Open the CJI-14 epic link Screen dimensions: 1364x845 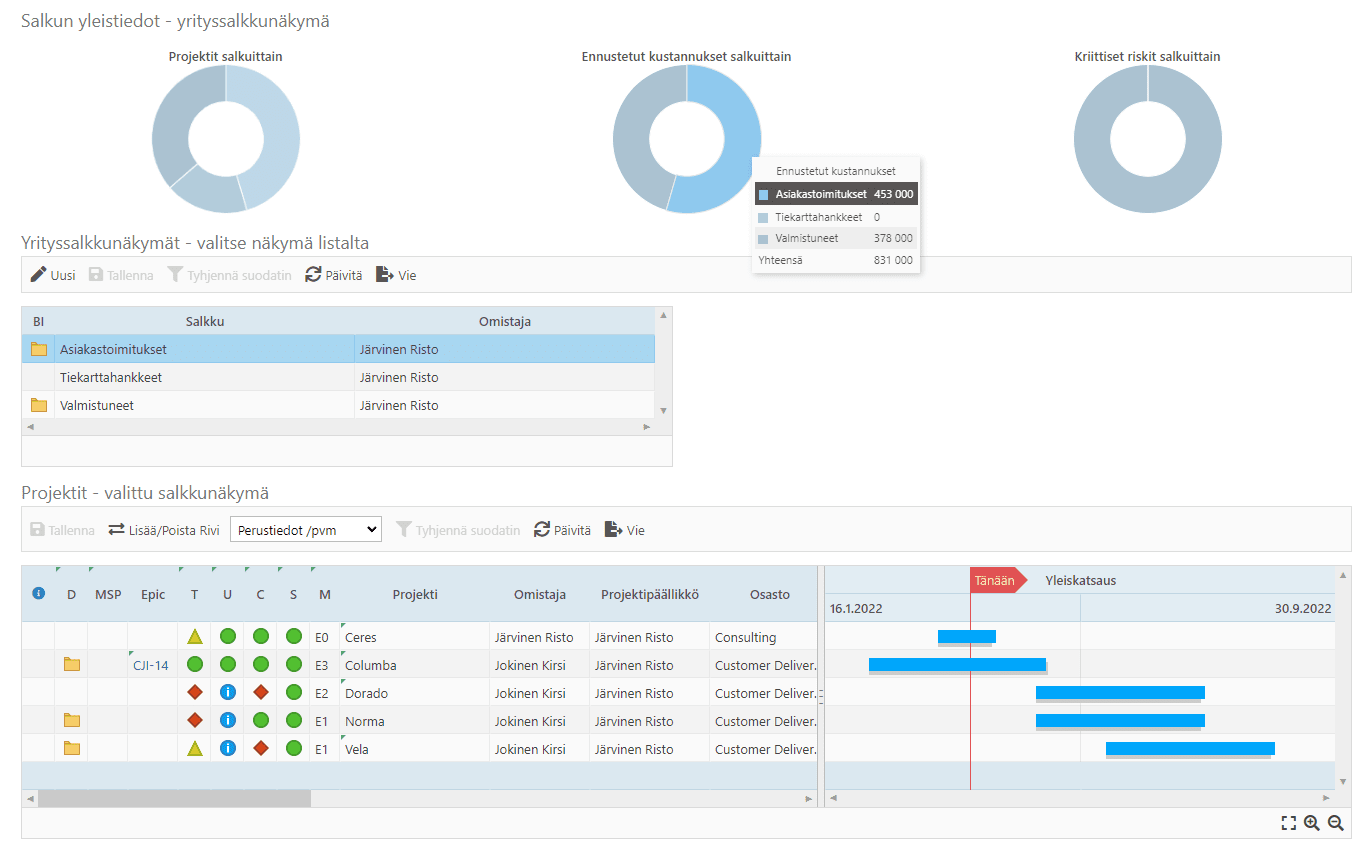151,665
